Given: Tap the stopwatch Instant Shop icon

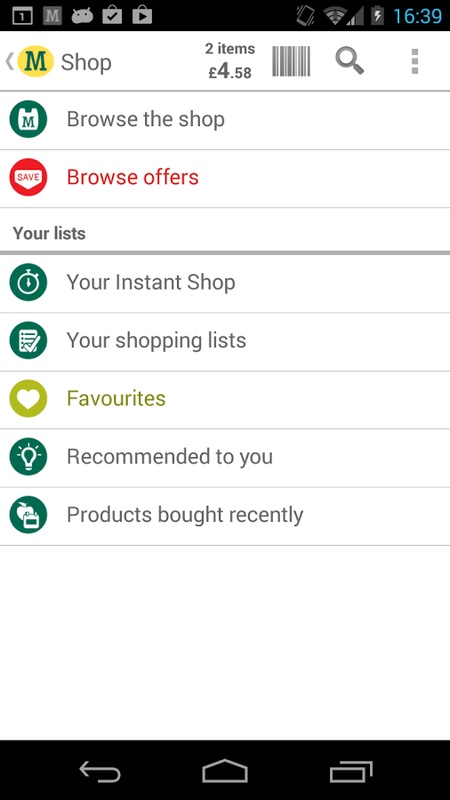Looking at the screenshot, I should [28, 282].
